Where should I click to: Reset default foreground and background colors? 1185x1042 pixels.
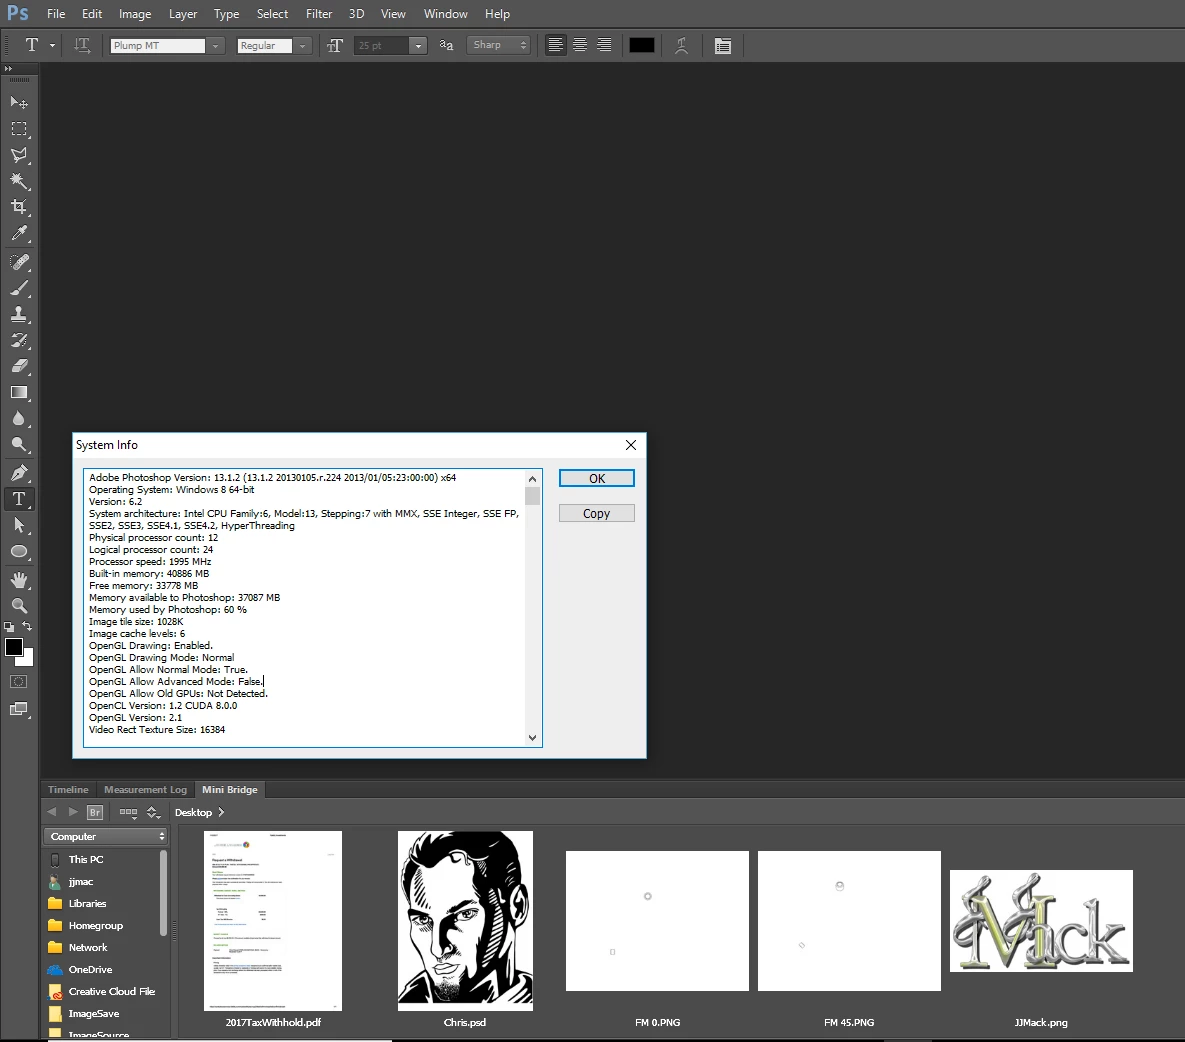pos(9,627)
